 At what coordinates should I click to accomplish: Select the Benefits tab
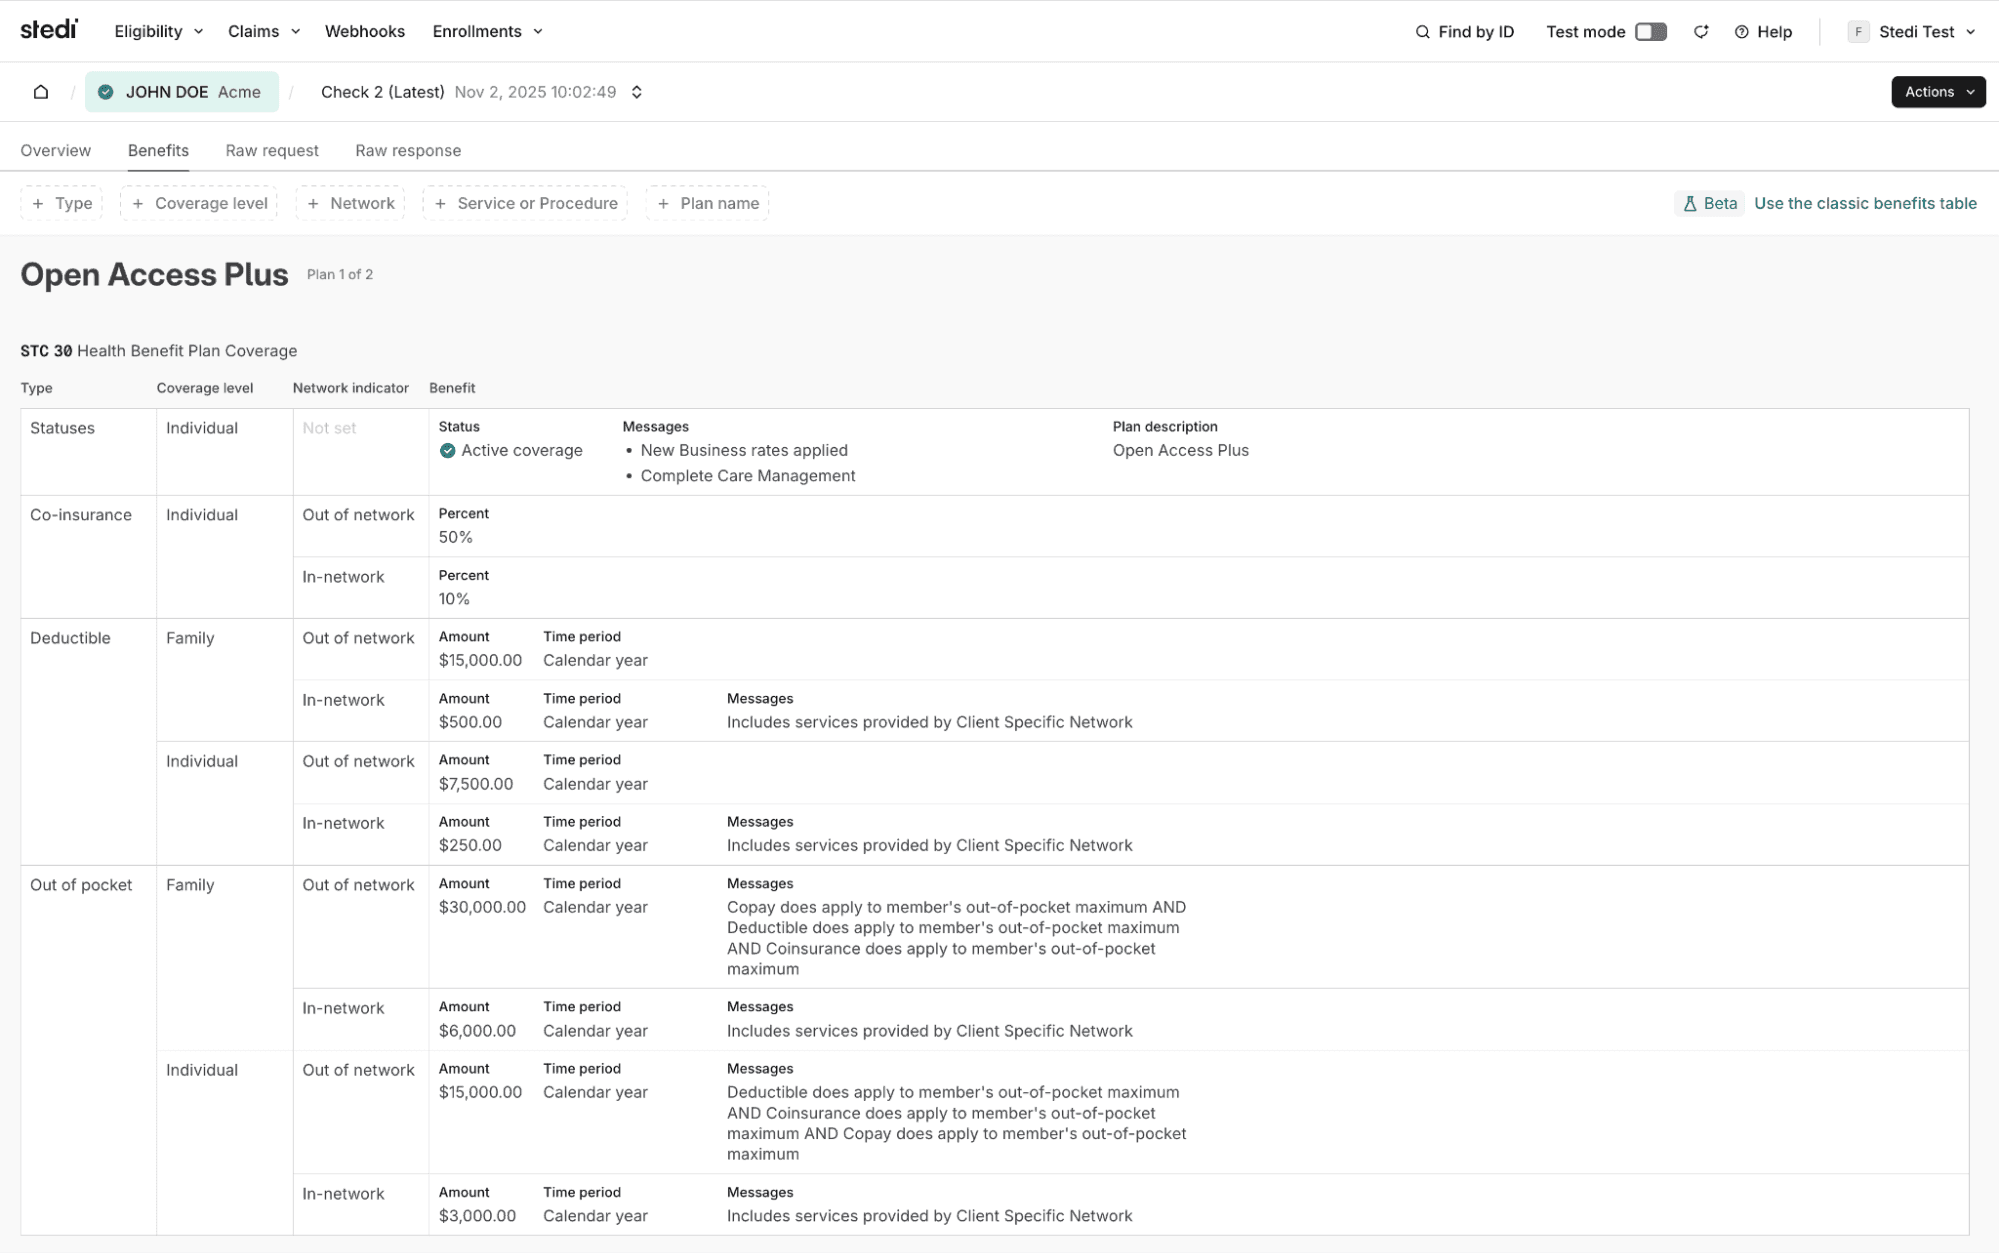[x=158, y=151]
